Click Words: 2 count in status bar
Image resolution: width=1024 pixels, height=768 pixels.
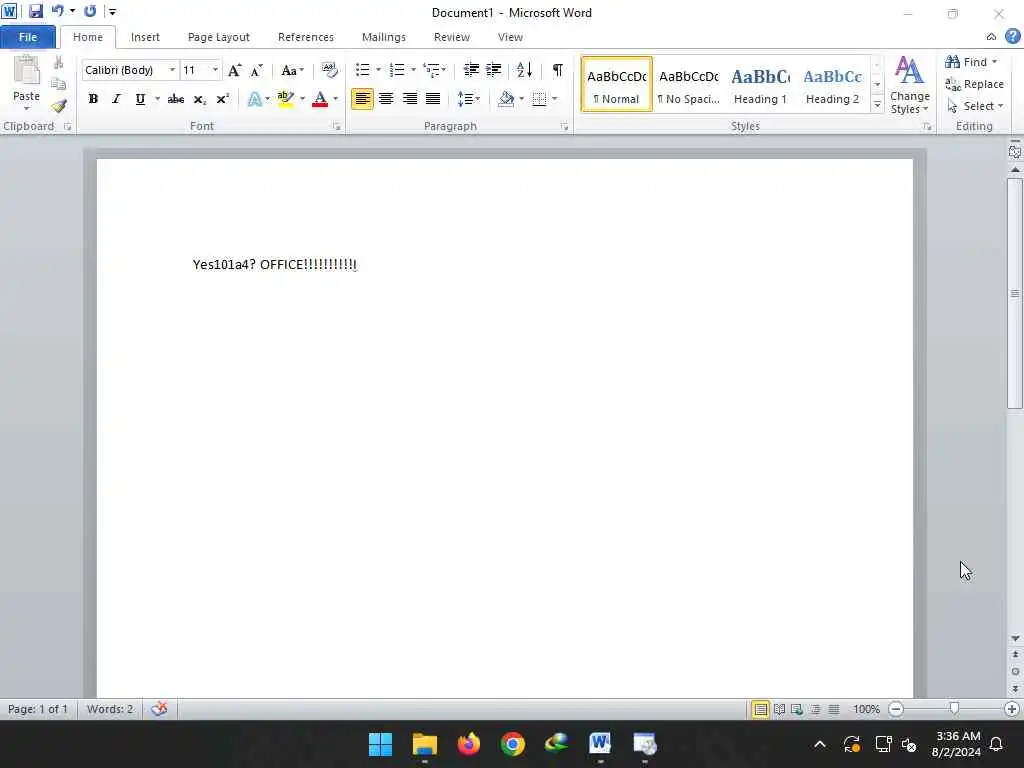click(x=110, y=709)
